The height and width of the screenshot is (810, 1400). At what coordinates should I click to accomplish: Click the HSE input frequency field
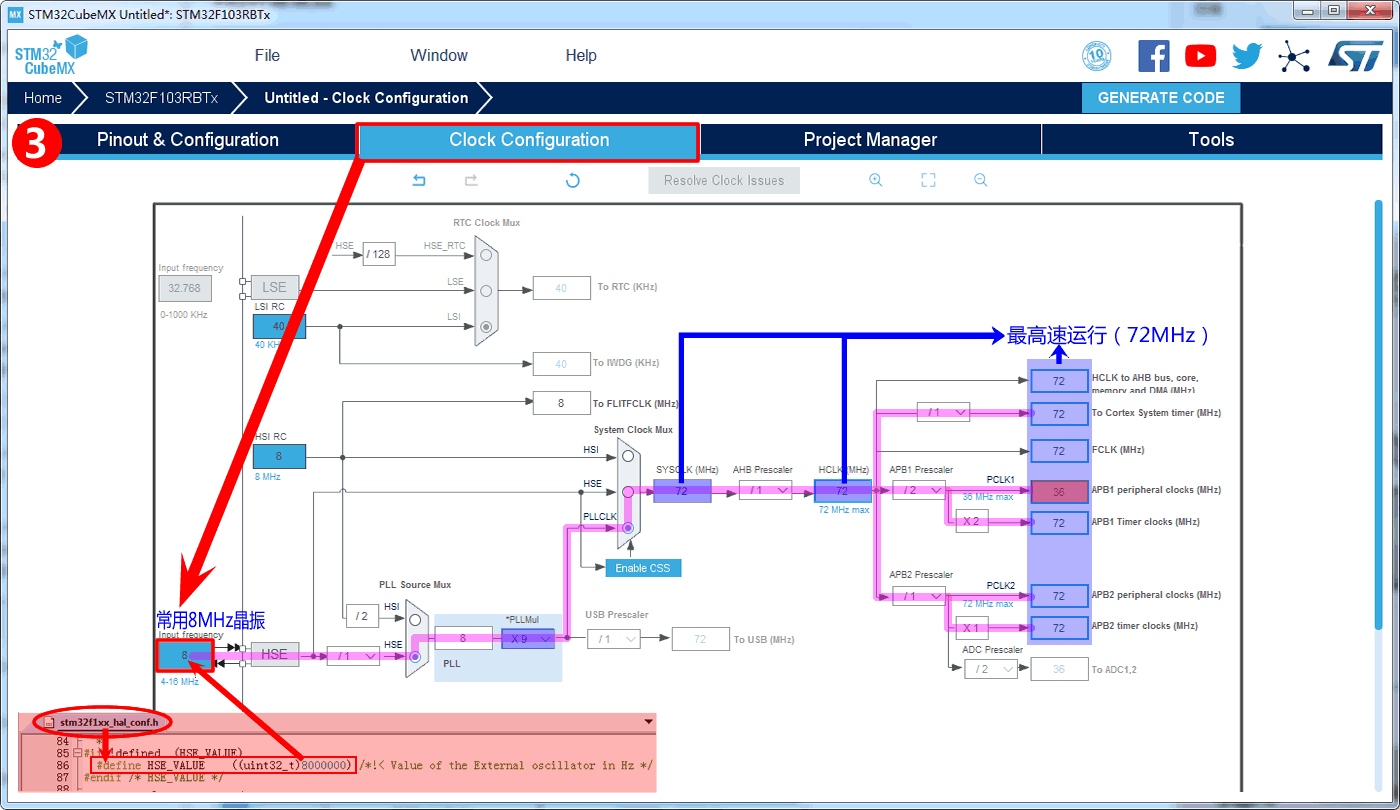pyautogui.click(x=184, y=655)
